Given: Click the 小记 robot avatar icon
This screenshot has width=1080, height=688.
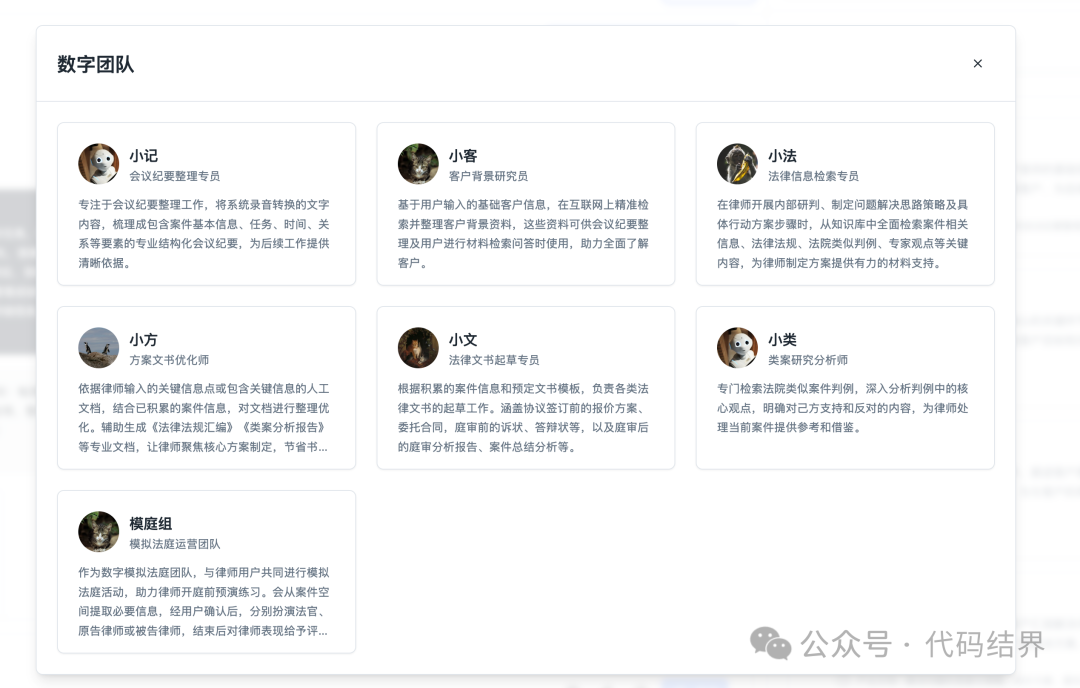Looking at the screenshot, I should pos(99,164).
